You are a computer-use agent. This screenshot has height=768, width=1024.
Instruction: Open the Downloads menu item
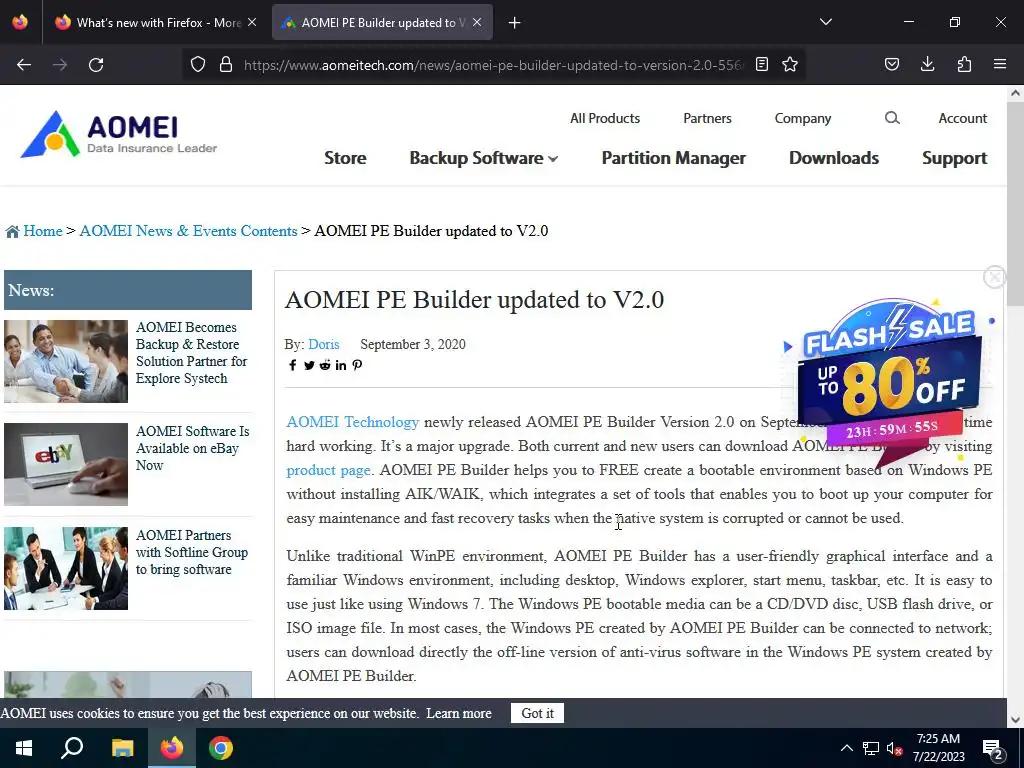(834, 158)
